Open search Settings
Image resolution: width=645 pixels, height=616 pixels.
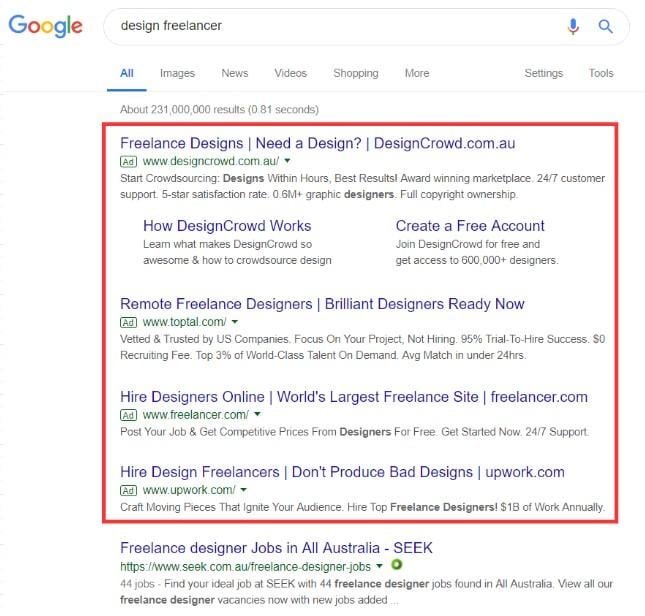[x=543, y=73]
